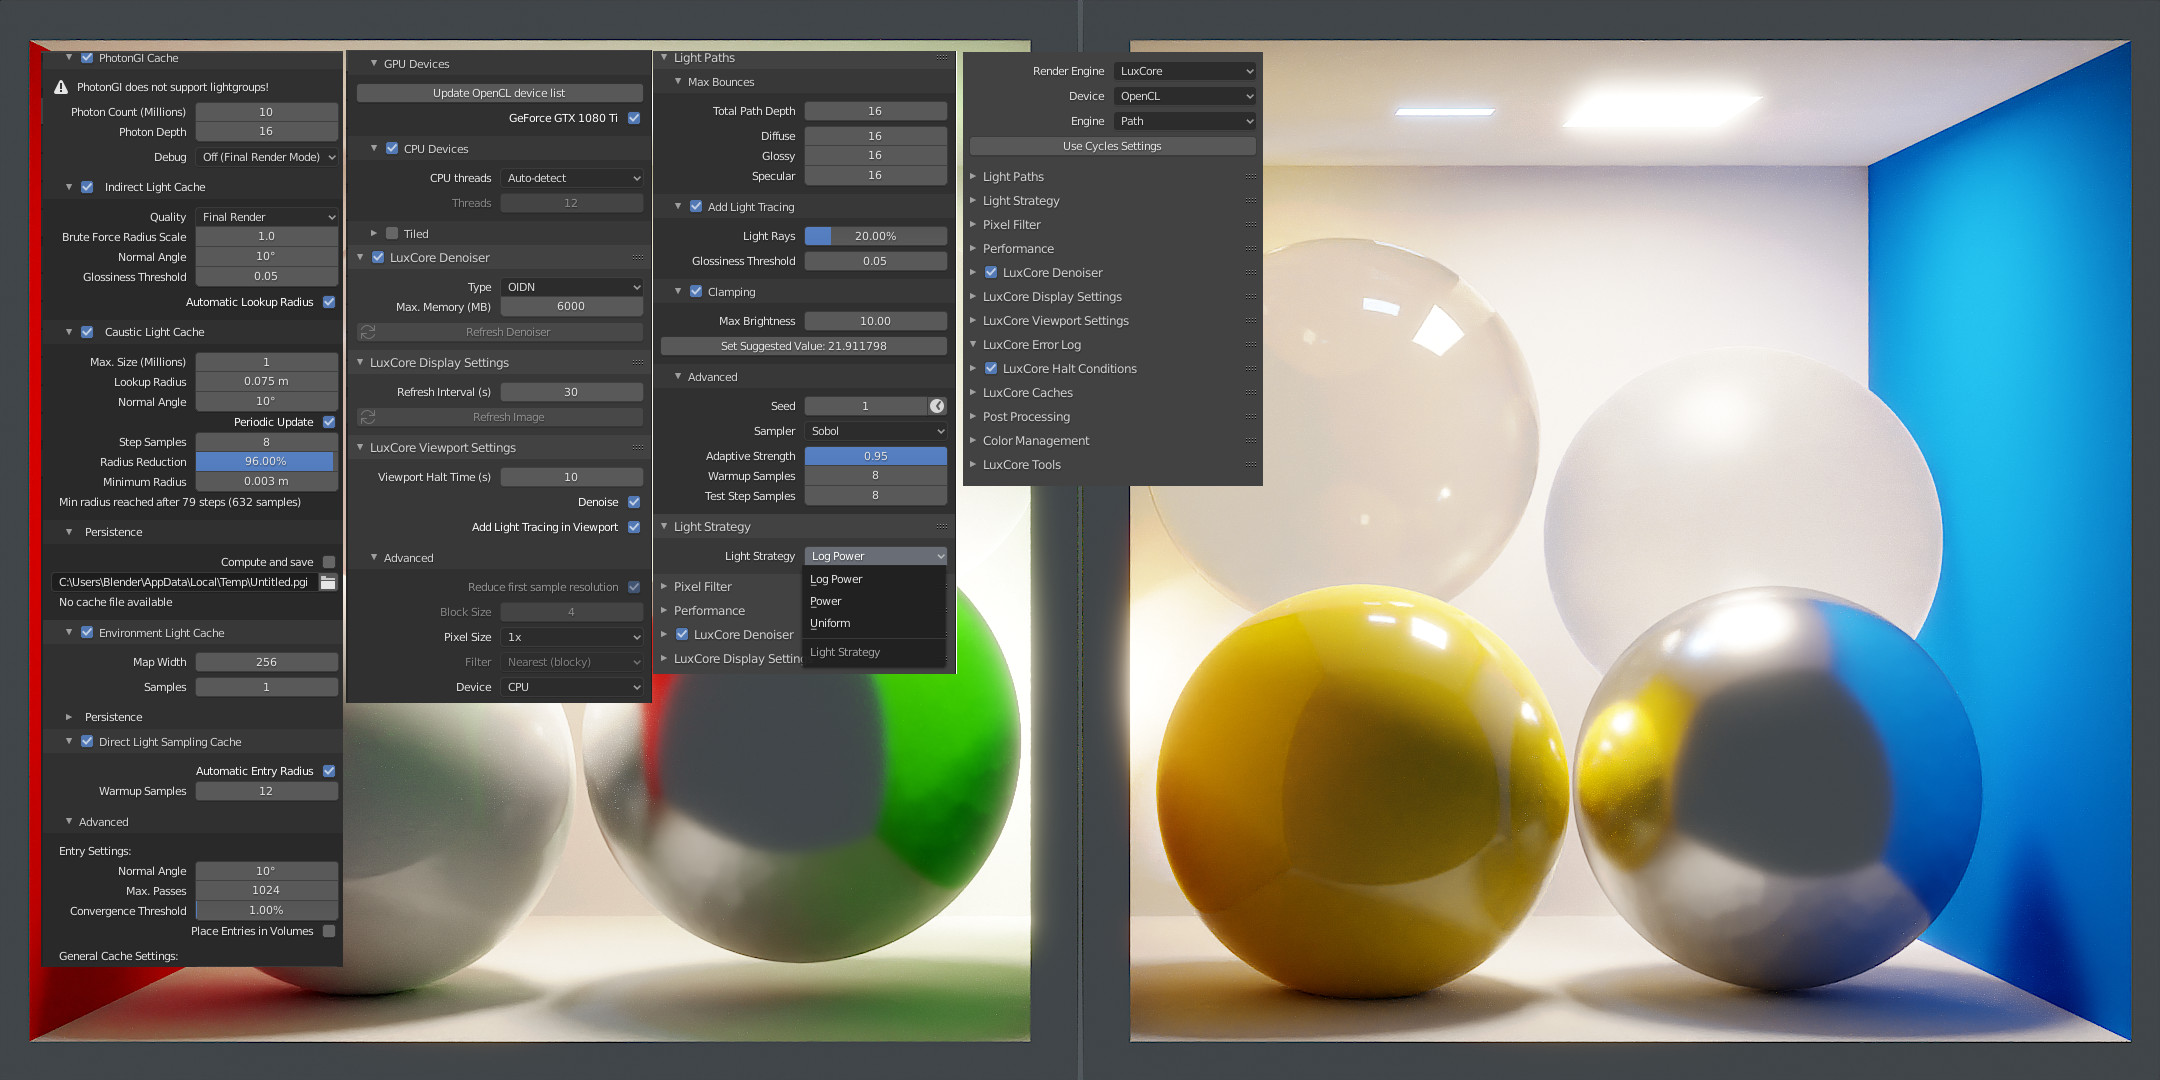Open the Sampler Sobol dropdown
The width and height of the screenshot is (2160, 1080).
[x=876, y=431]
